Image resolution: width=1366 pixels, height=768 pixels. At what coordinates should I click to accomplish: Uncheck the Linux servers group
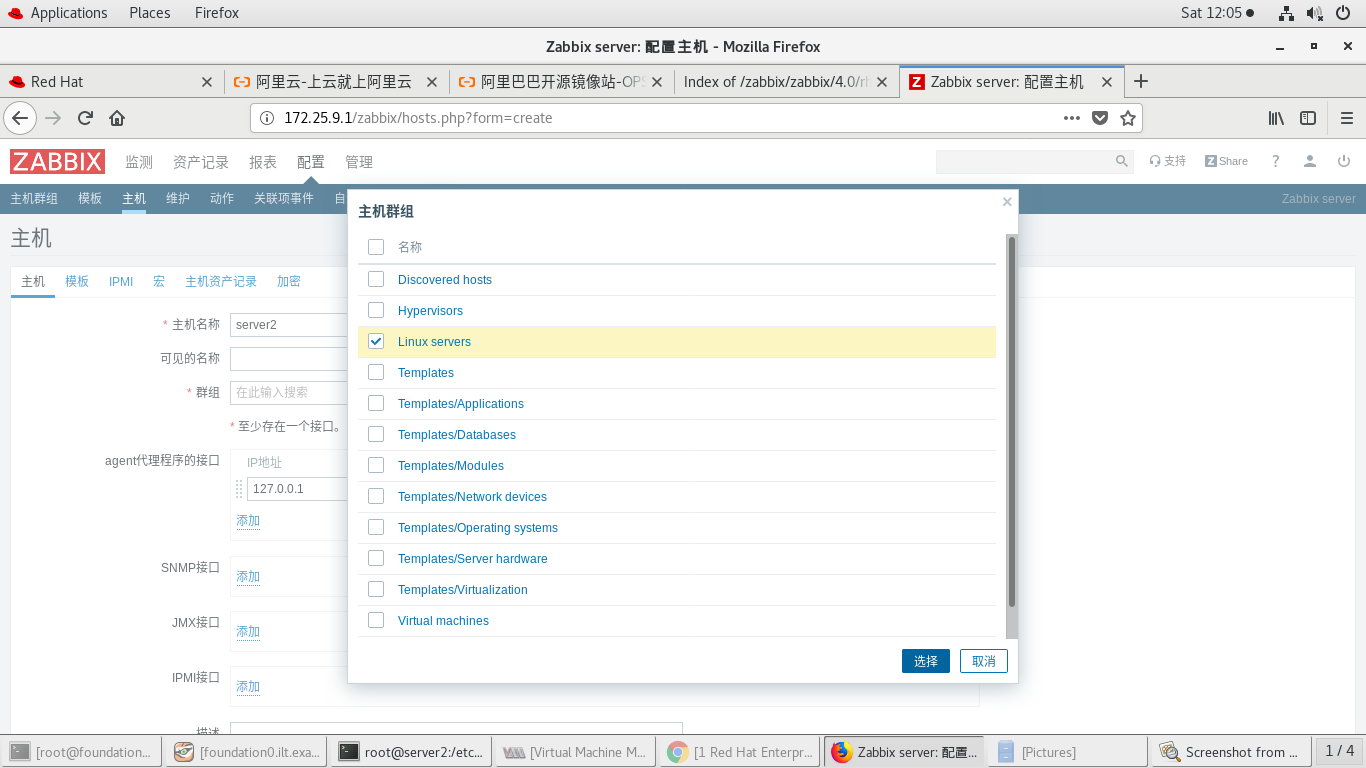click(375, 341)
